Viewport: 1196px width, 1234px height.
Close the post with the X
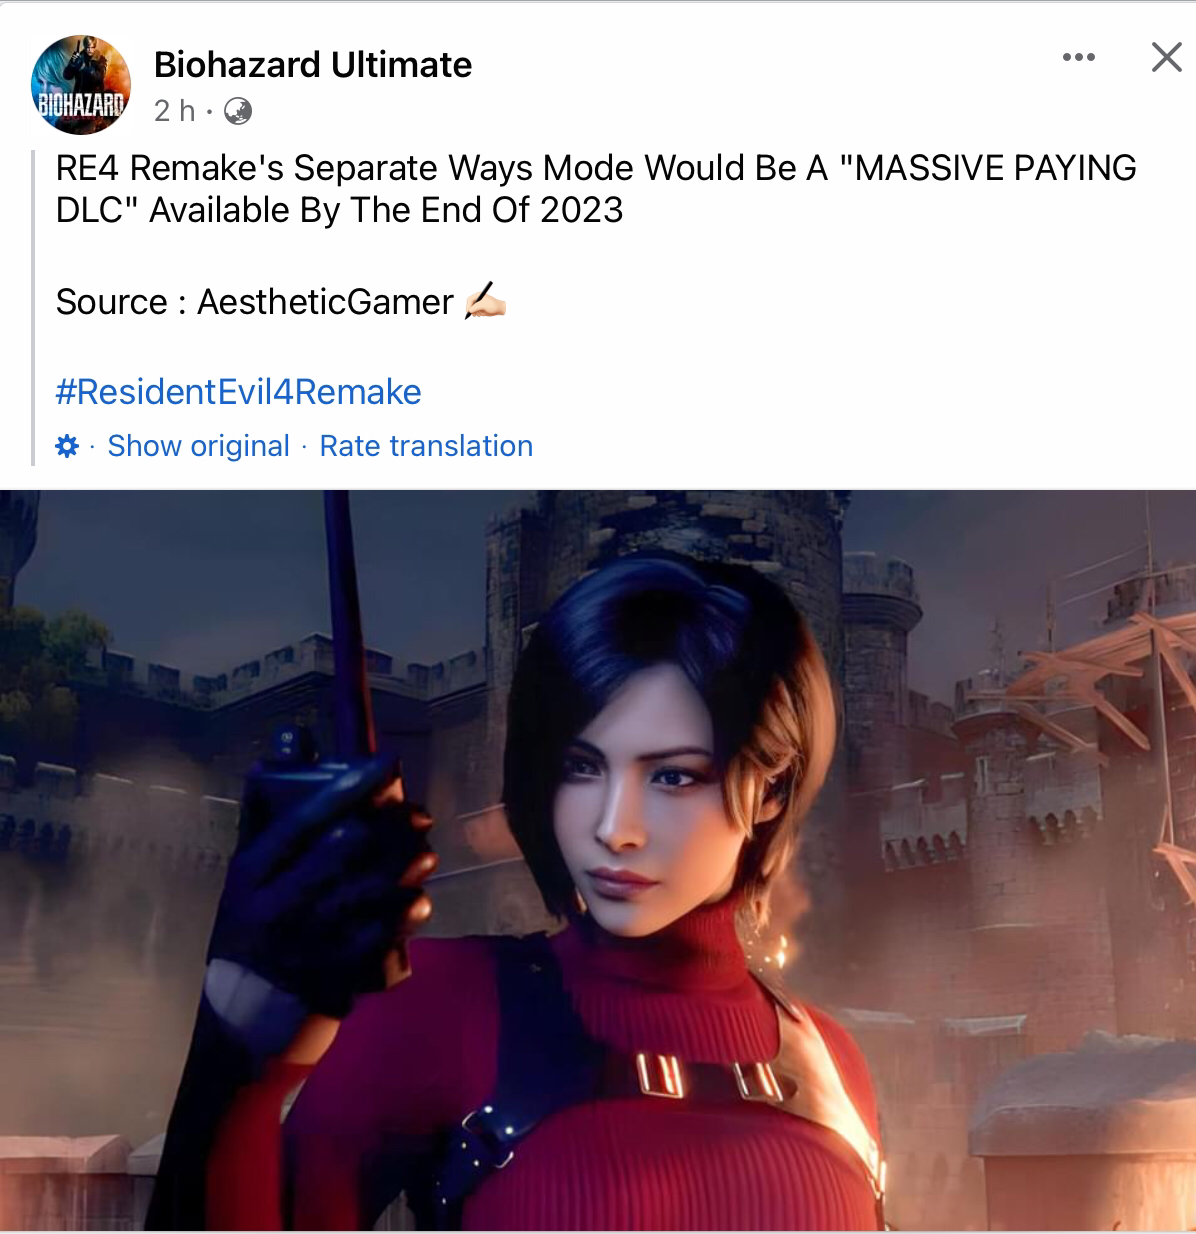(1166, 57)
